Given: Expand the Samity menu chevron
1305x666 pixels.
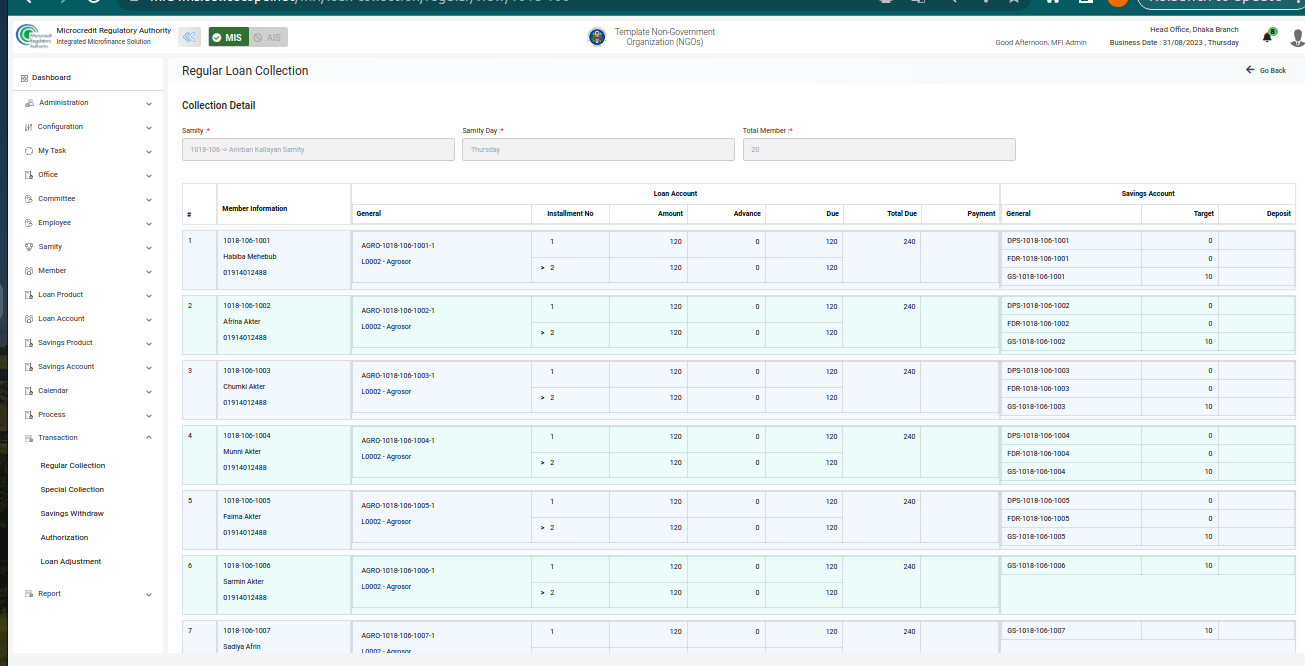Looking at the screenshot, I should click(x=149, y=247).
